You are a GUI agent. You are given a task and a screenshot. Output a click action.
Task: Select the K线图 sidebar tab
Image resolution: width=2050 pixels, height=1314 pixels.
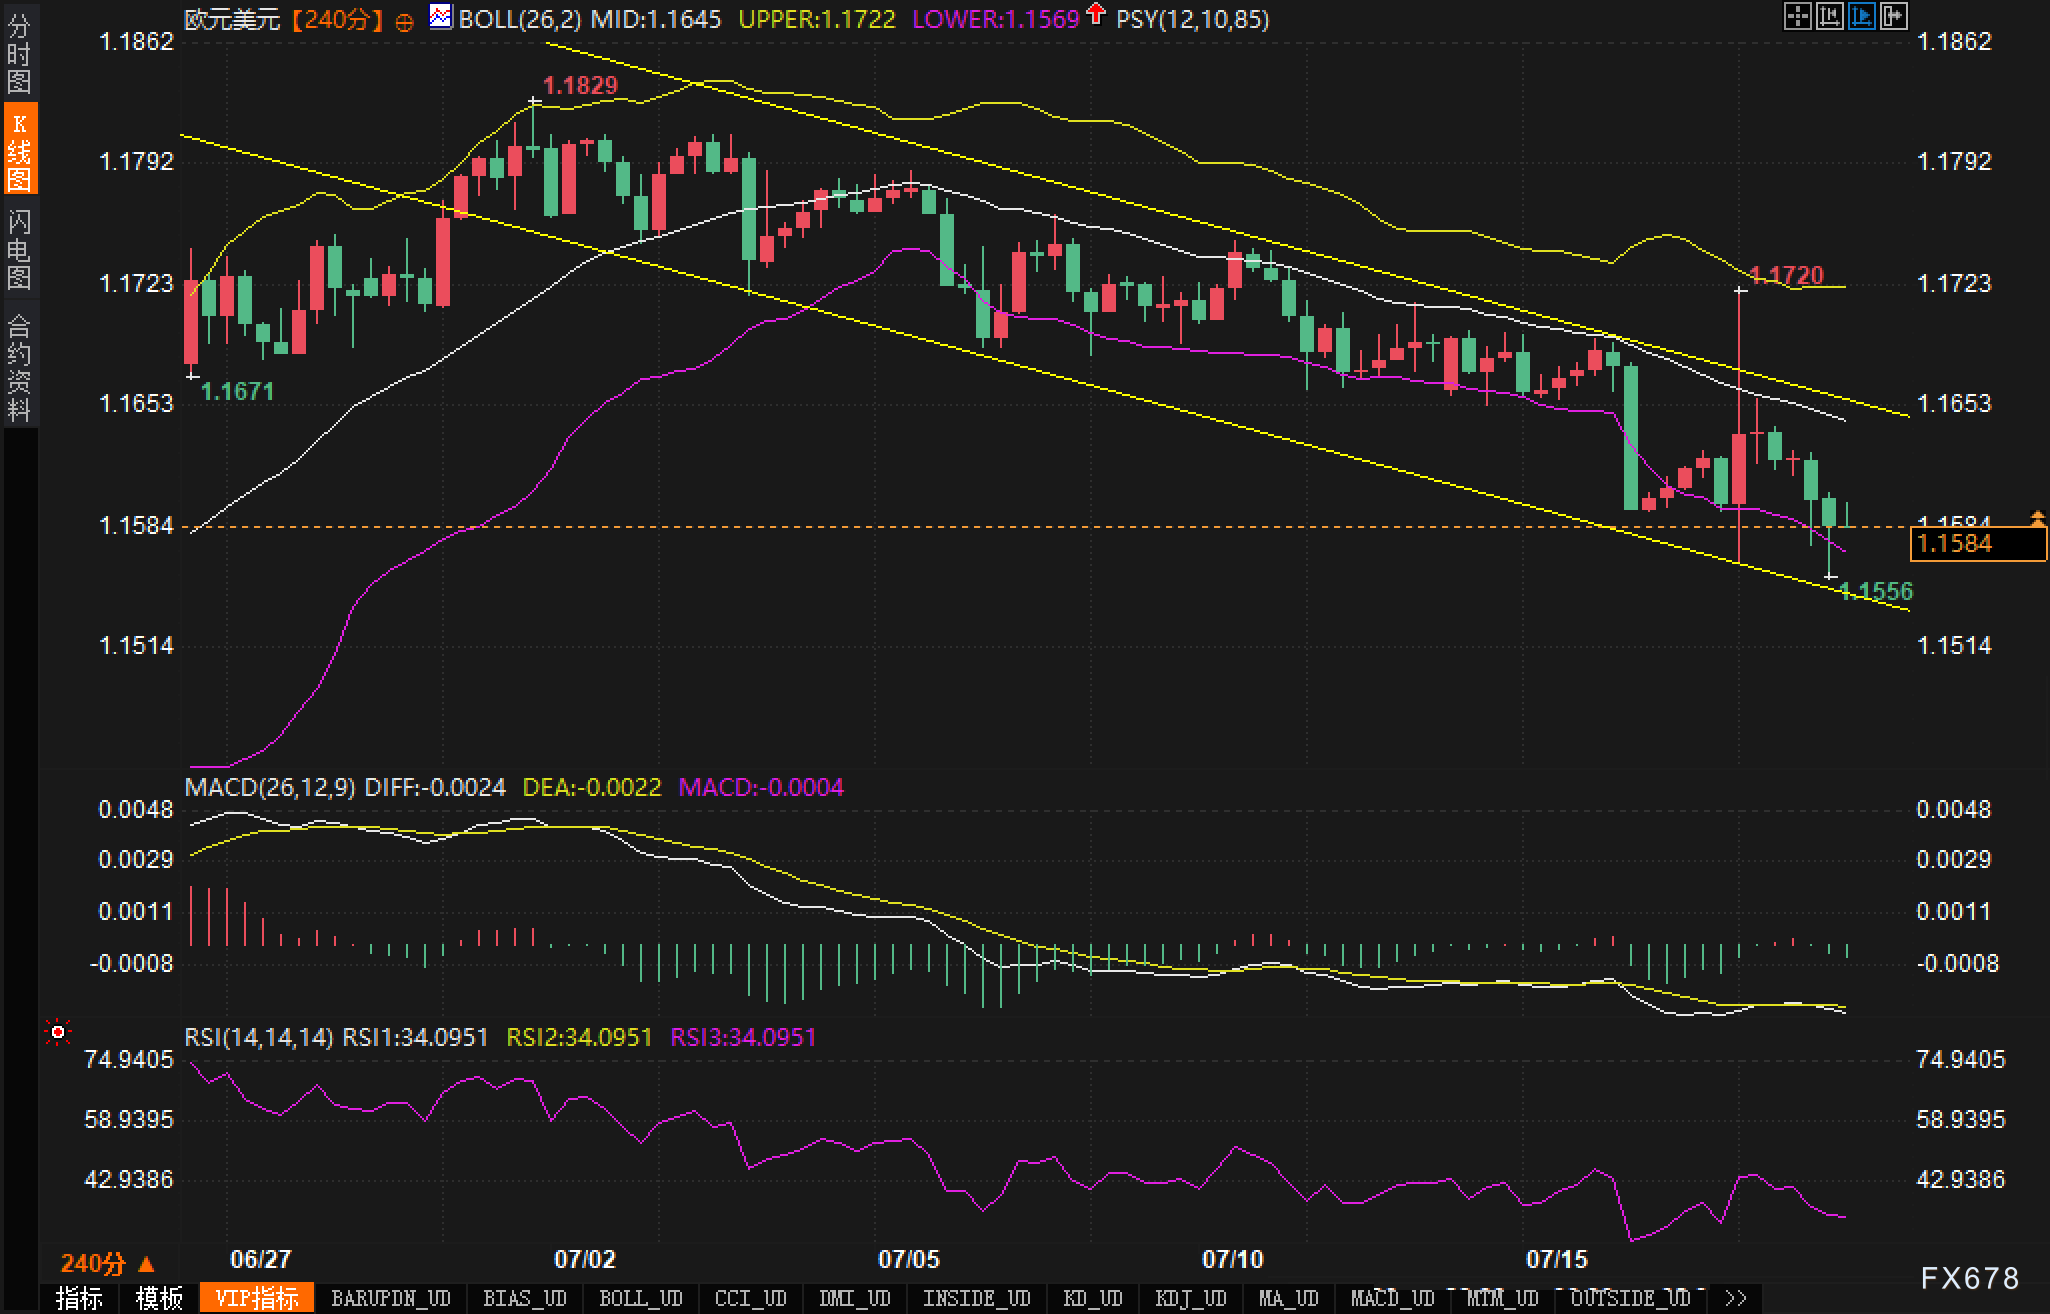point(19,150)
